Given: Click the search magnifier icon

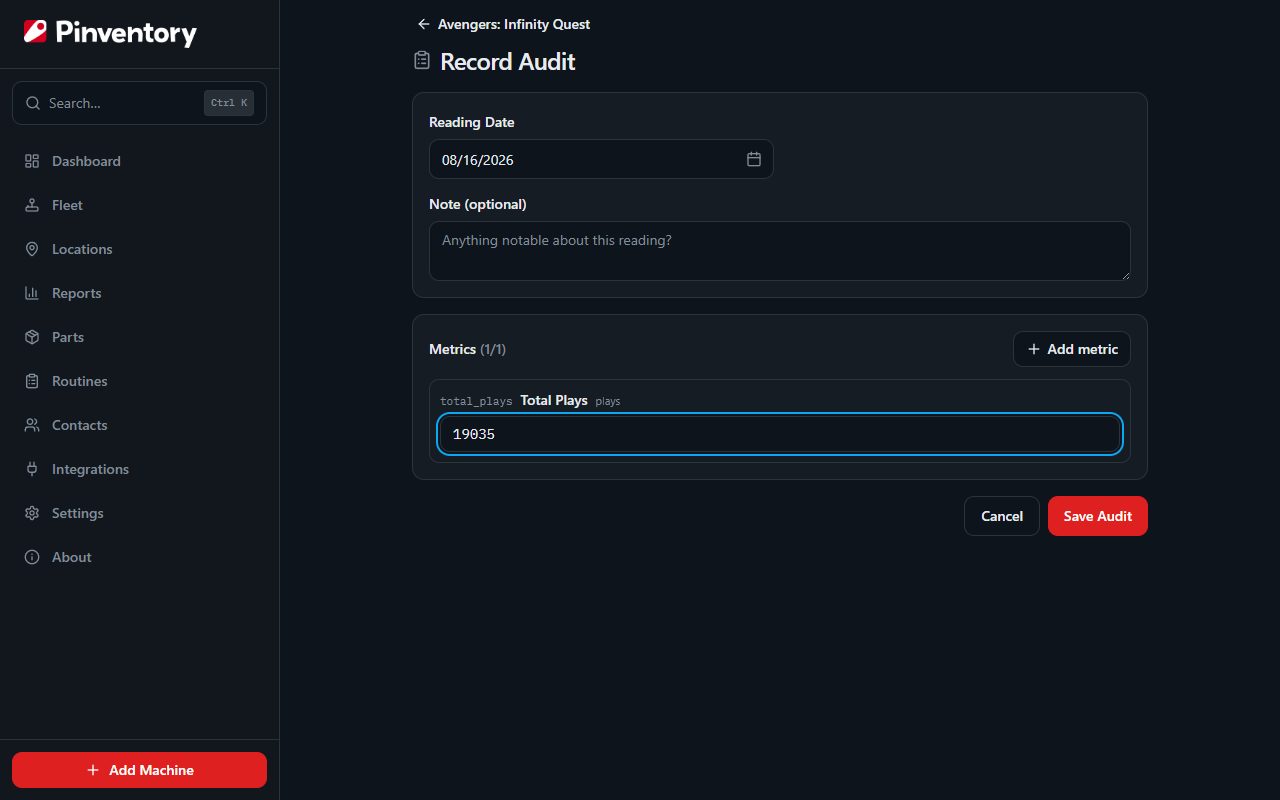Looking at the screenshot, I should [x=33, y=103].
